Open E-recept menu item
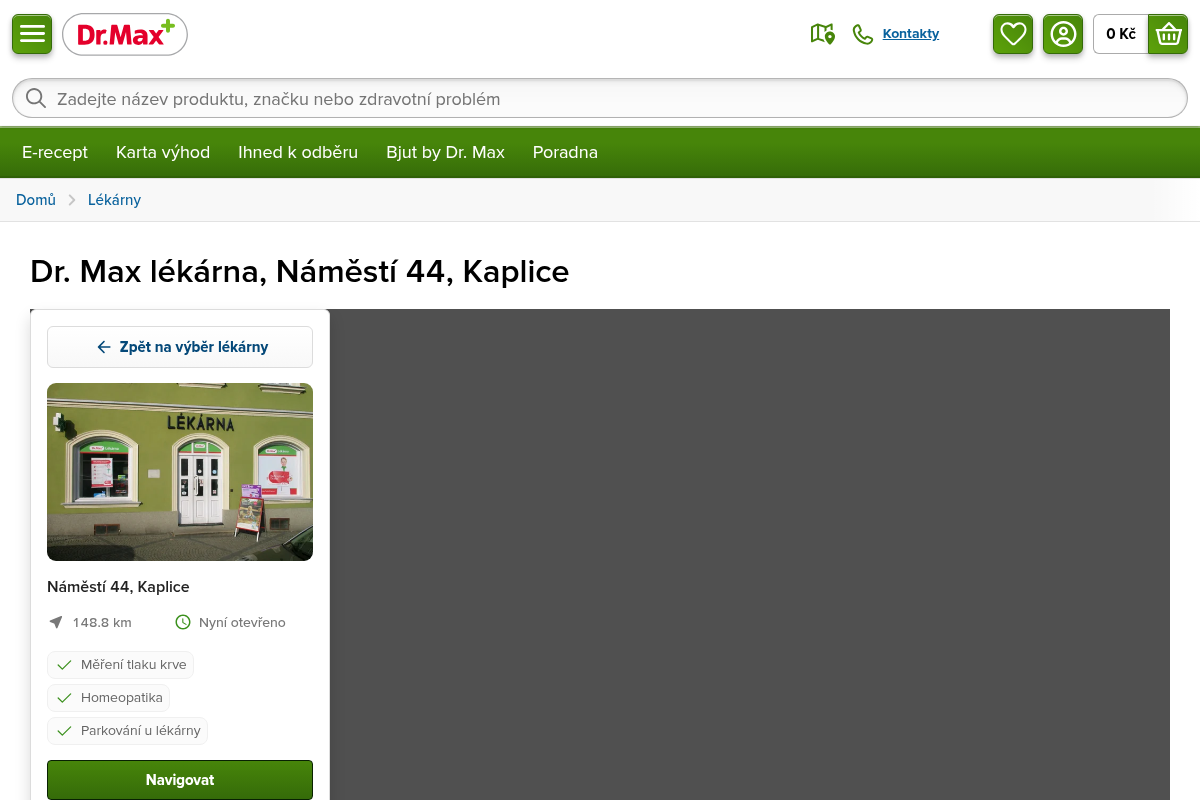This screenshot has width=1200, height=800. 55,152
